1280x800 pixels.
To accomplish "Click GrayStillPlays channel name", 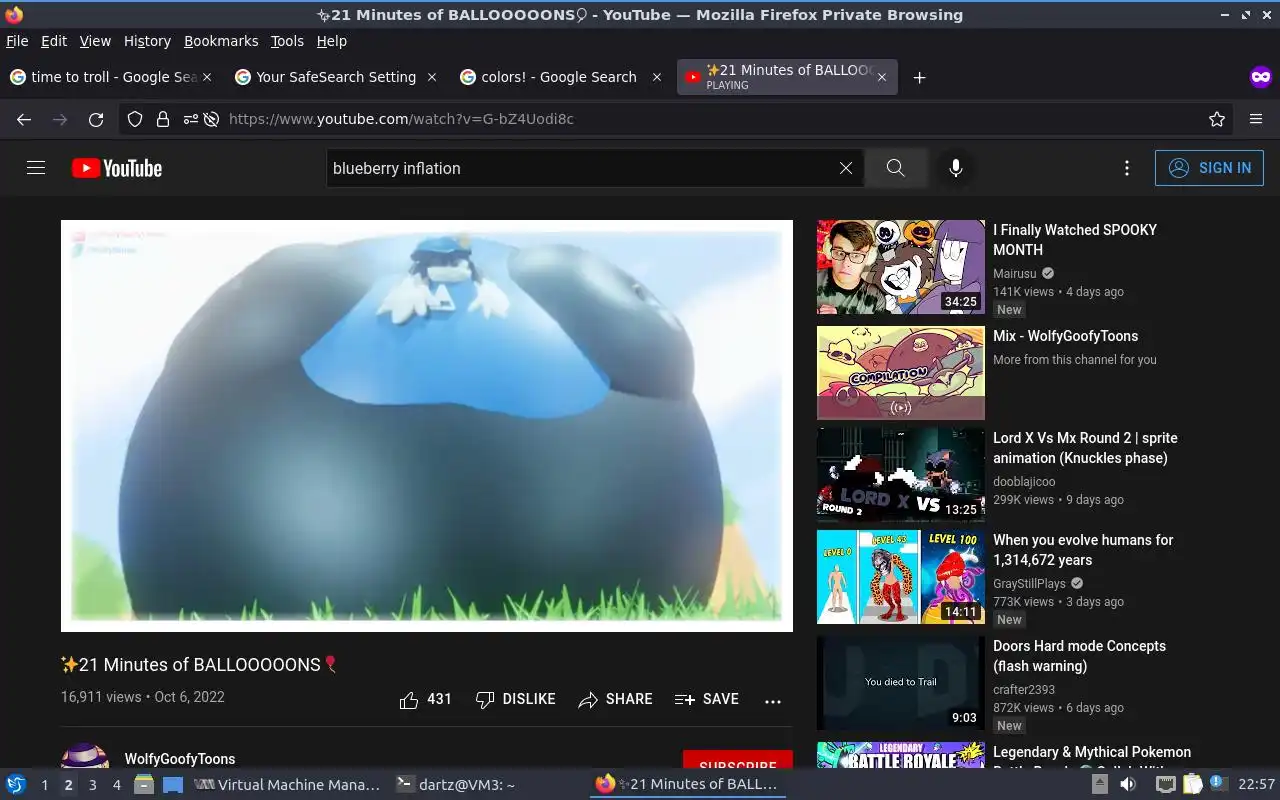I will pyautogui.click(x=1029, y=583).
